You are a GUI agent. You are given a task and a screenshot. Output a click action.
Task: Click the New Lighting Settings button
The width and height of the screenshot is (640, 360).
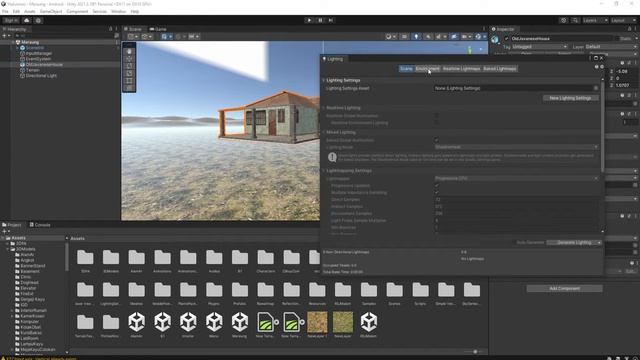click(570, 98)
